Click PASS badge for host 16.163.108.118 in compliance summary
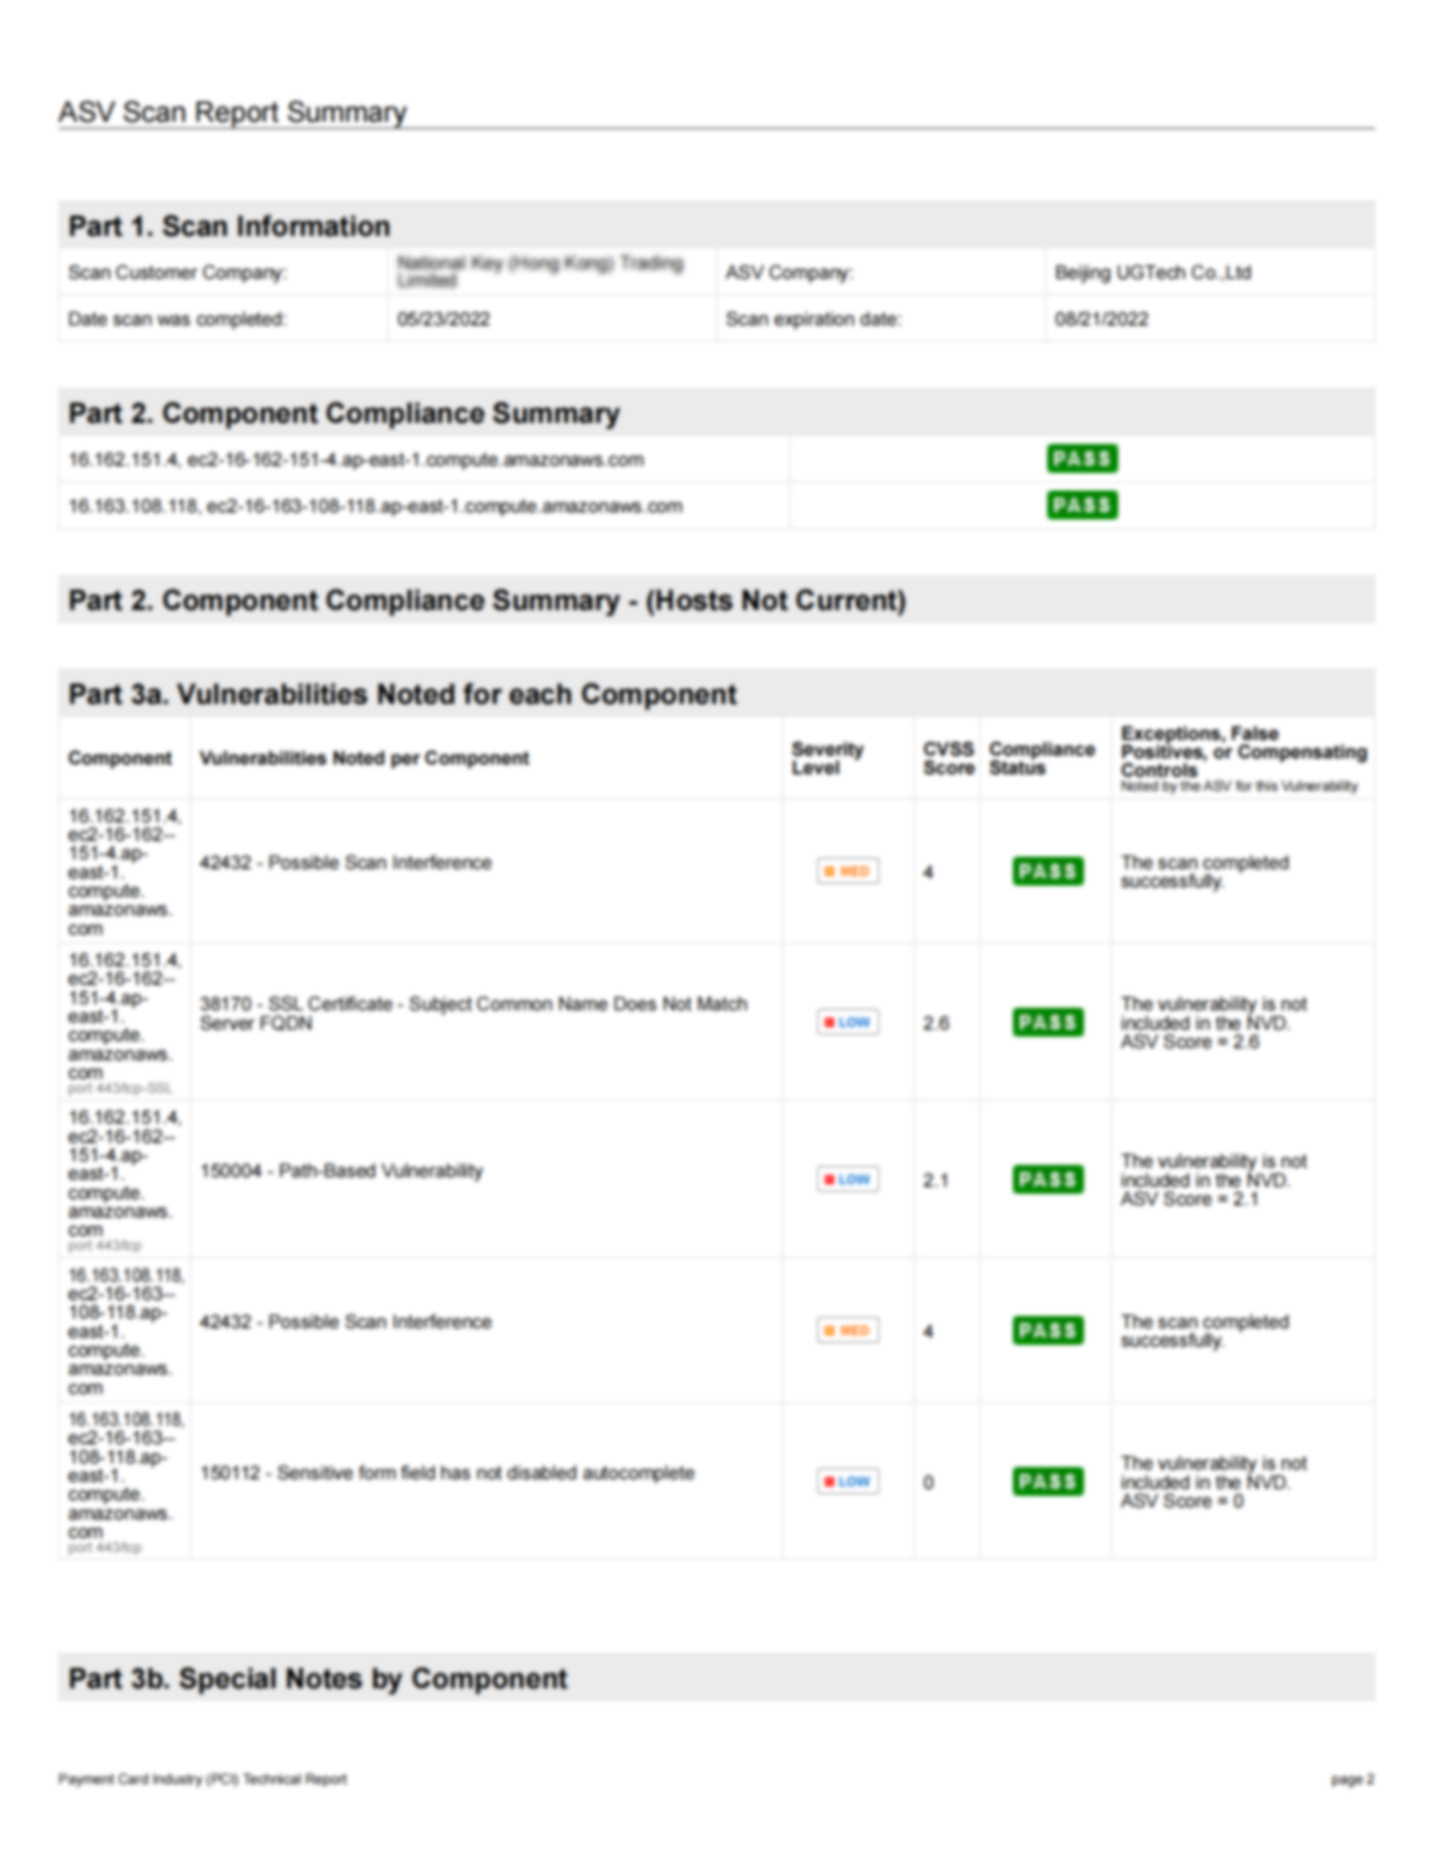 [1082, 505]
